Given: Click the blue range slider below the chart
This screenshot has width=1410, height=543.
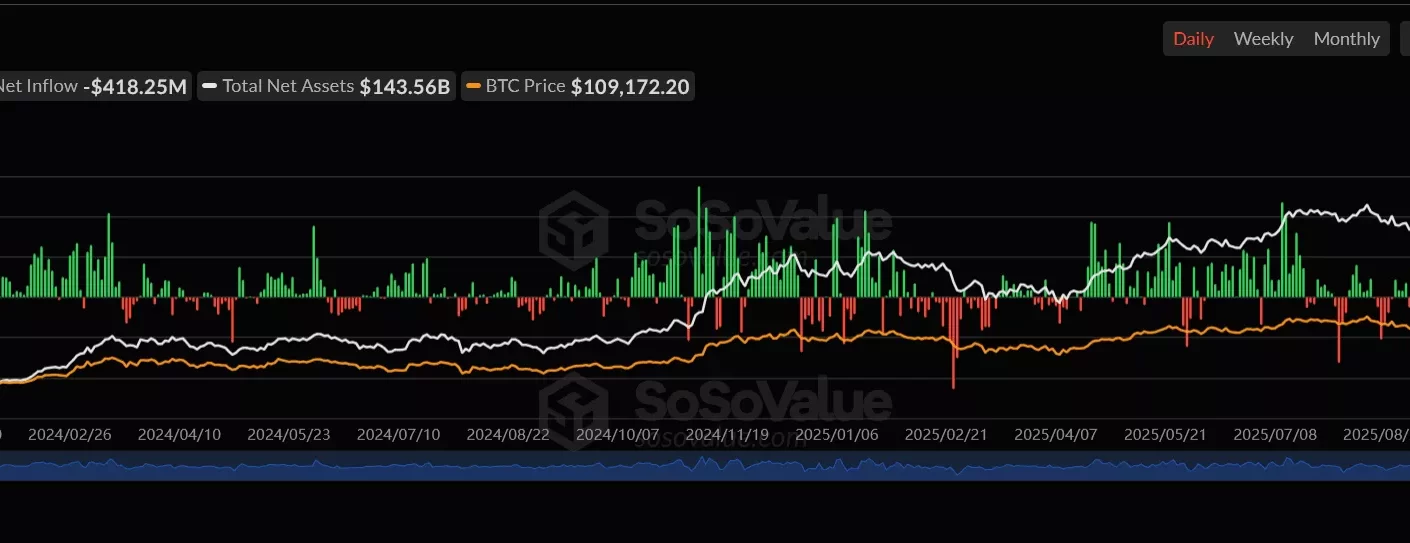Looking at the screenshot, I should coord(705,466).
